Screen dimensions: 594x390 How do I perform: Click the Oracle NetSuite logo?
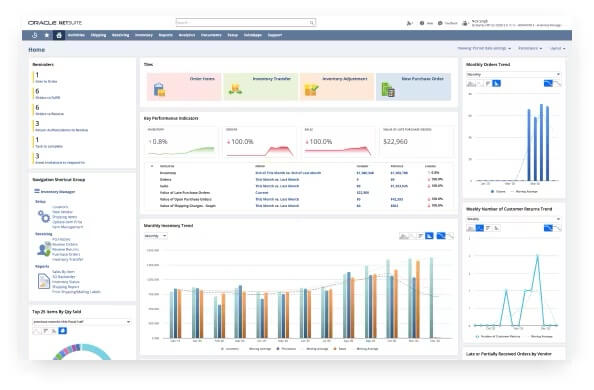(x=55, y=23)
